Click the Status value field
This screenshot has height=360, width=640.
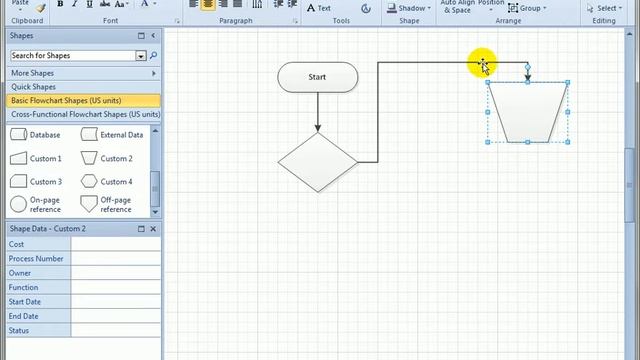click(116, 331)
